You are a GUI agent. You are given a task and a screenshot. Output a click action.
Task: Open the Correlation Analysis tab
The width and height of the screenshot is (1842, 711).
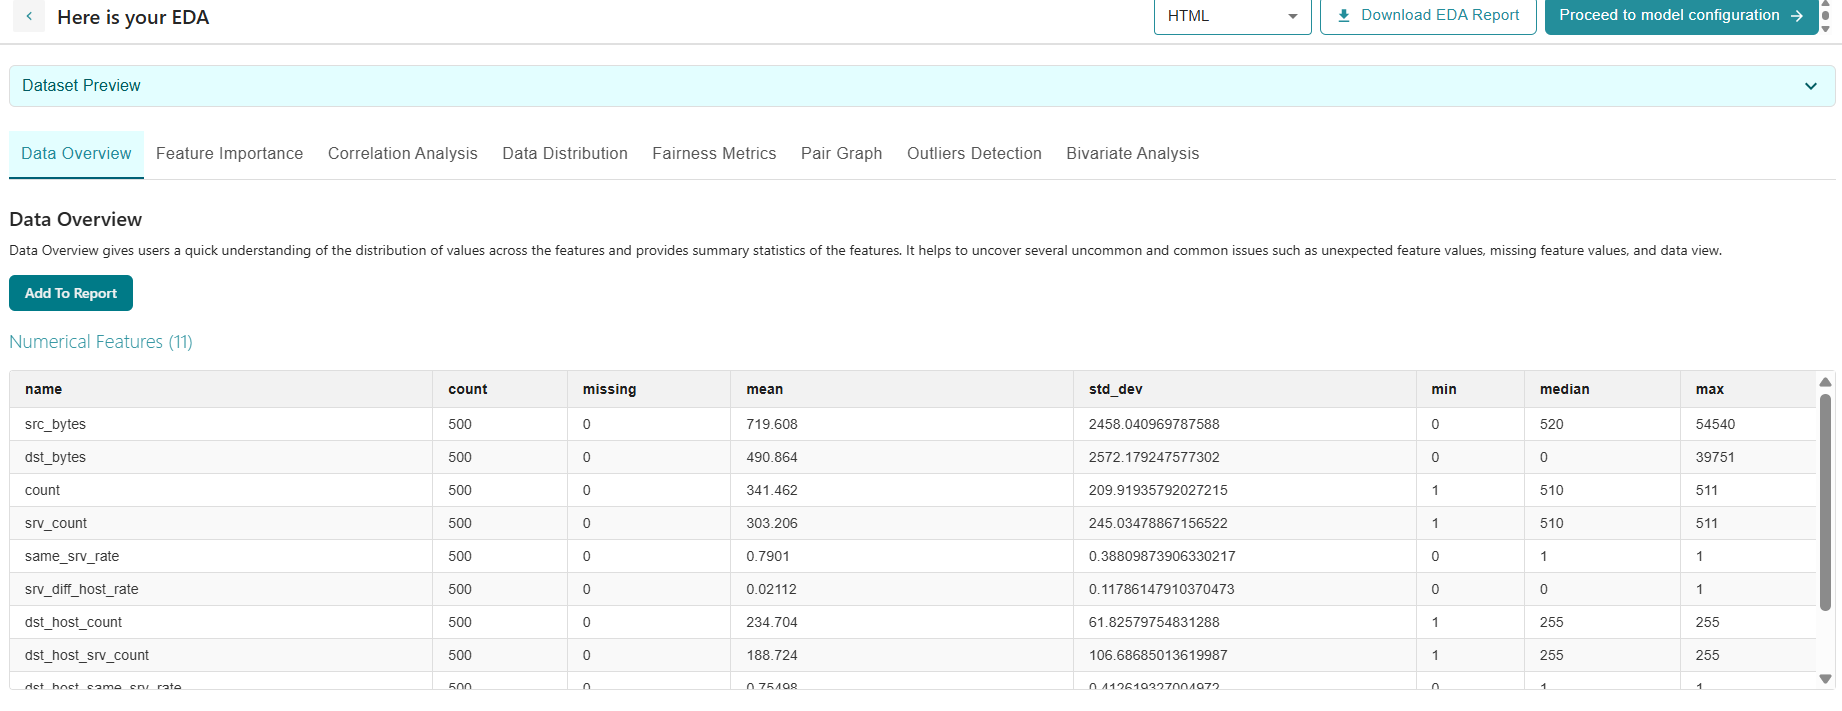[402, 154]
